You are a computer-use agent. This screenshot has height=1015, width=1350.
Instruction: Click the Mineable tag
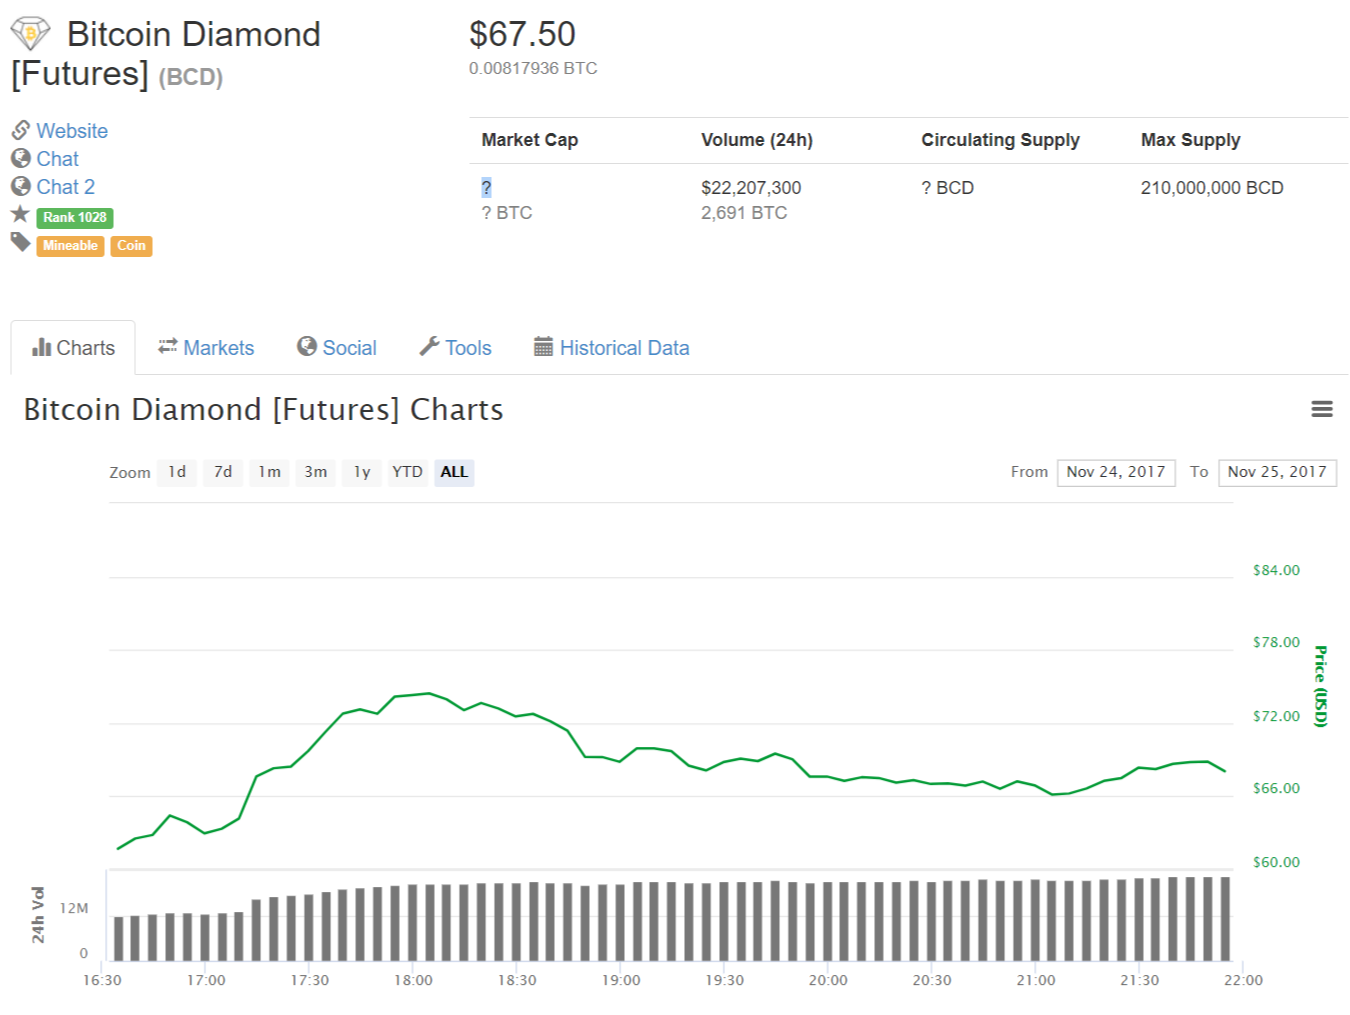point(70,245)
